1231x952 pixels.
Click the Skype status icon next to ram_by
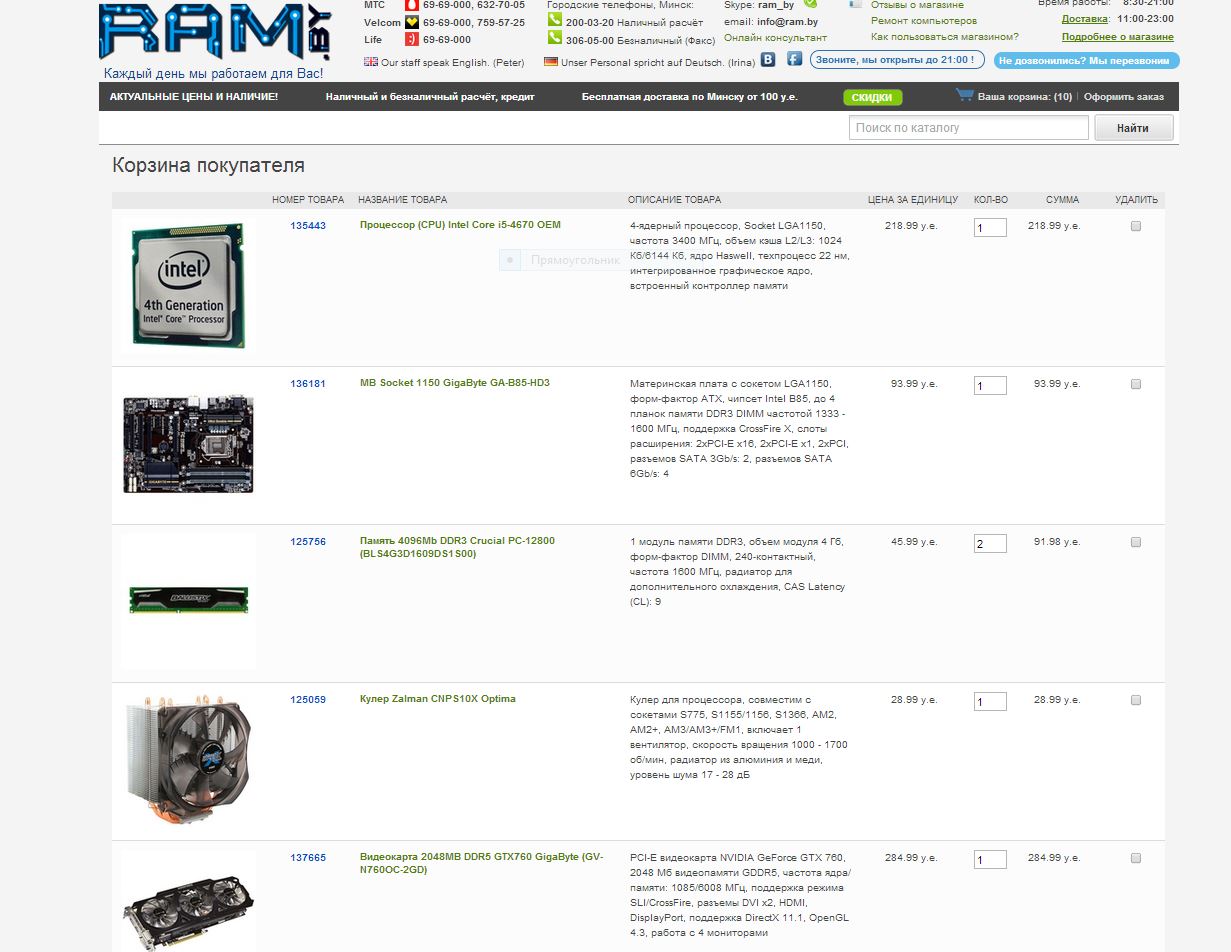coord(810,4)
